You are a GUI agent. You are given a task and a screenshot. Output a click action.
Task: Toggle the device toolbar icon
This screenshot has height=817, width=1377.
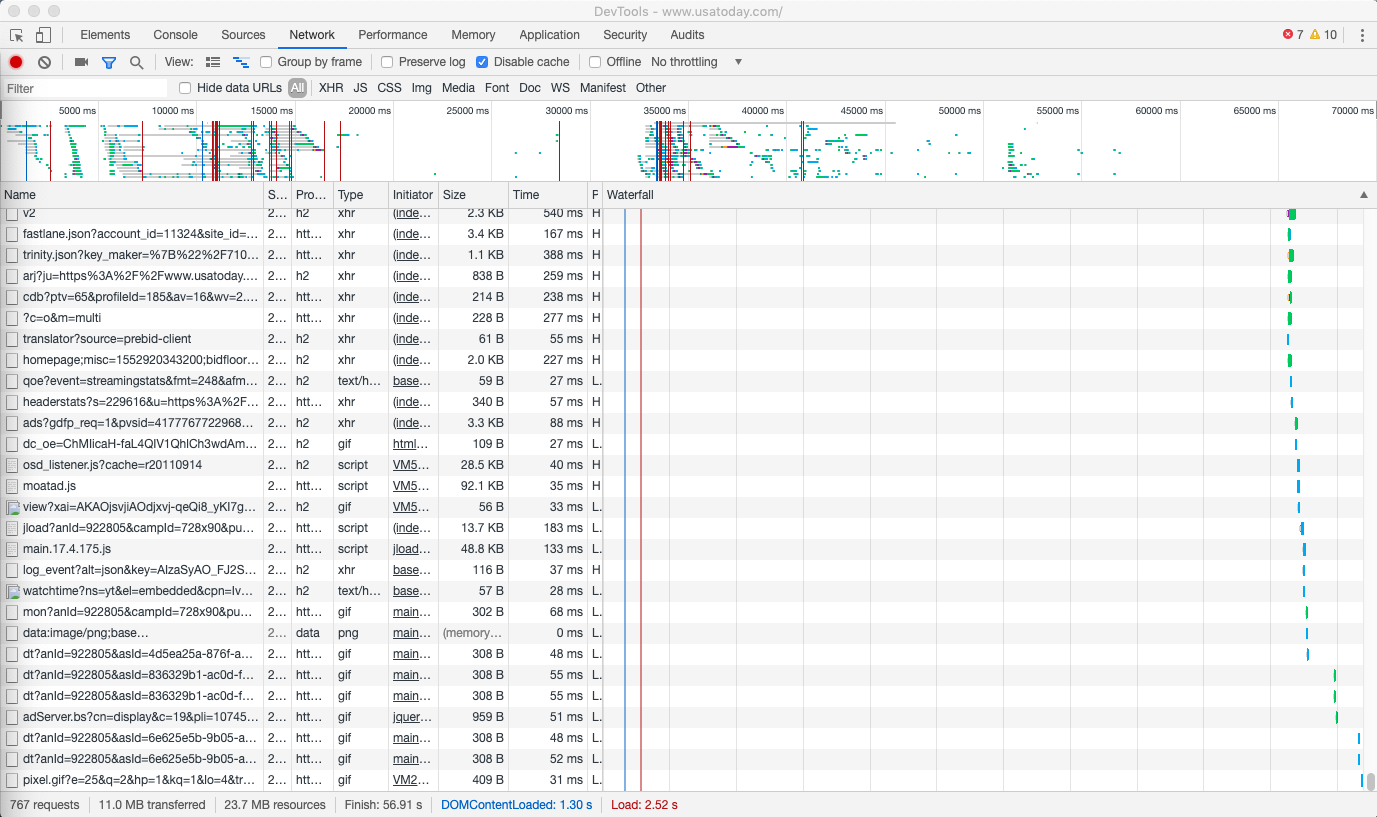[x=43, y=35]
